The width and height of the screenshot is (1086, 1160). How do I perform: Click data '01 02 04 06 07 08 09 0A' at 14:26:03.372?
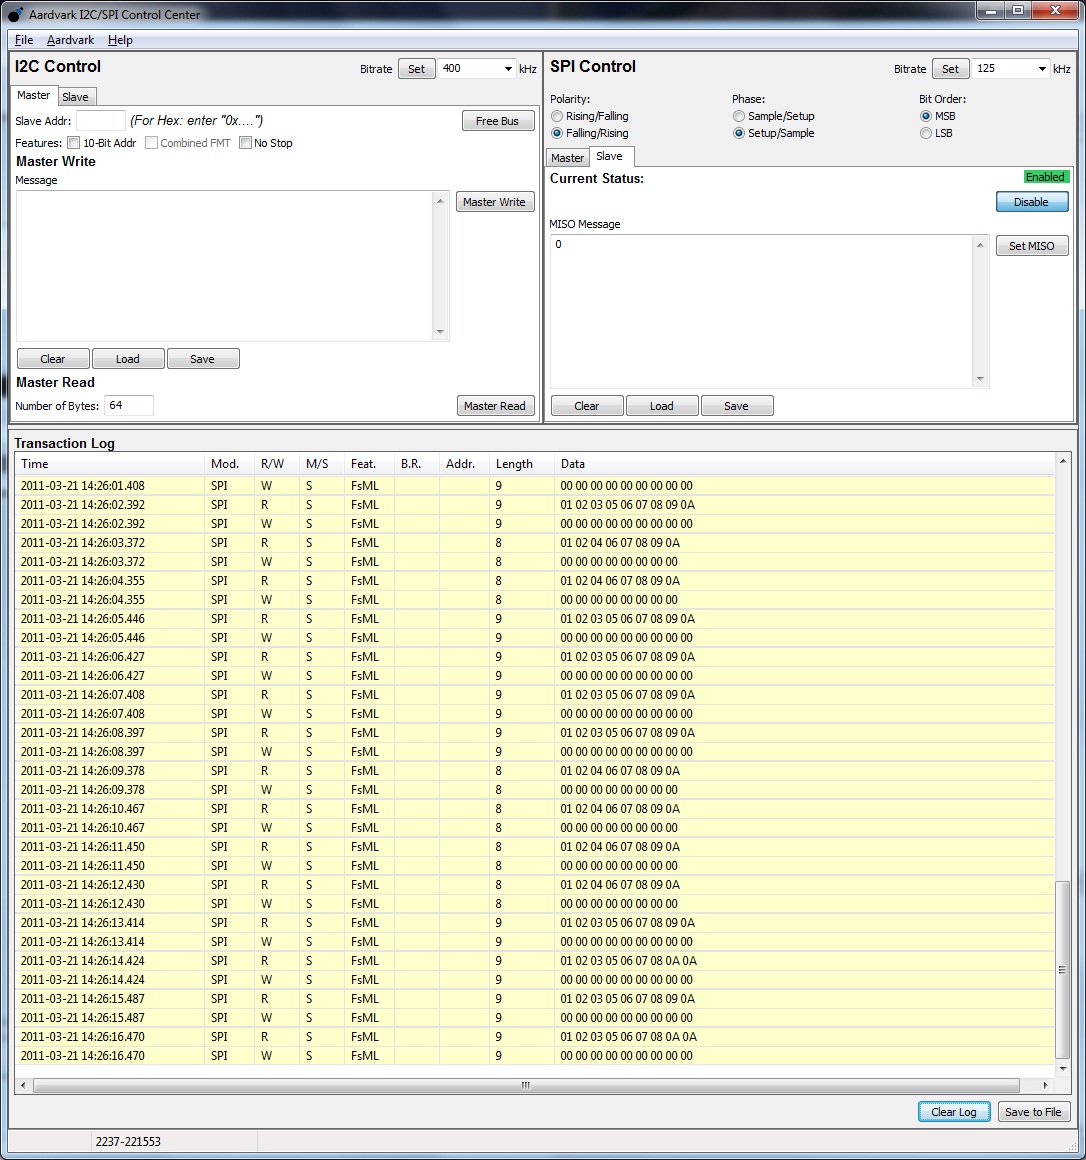pos(620,543)
